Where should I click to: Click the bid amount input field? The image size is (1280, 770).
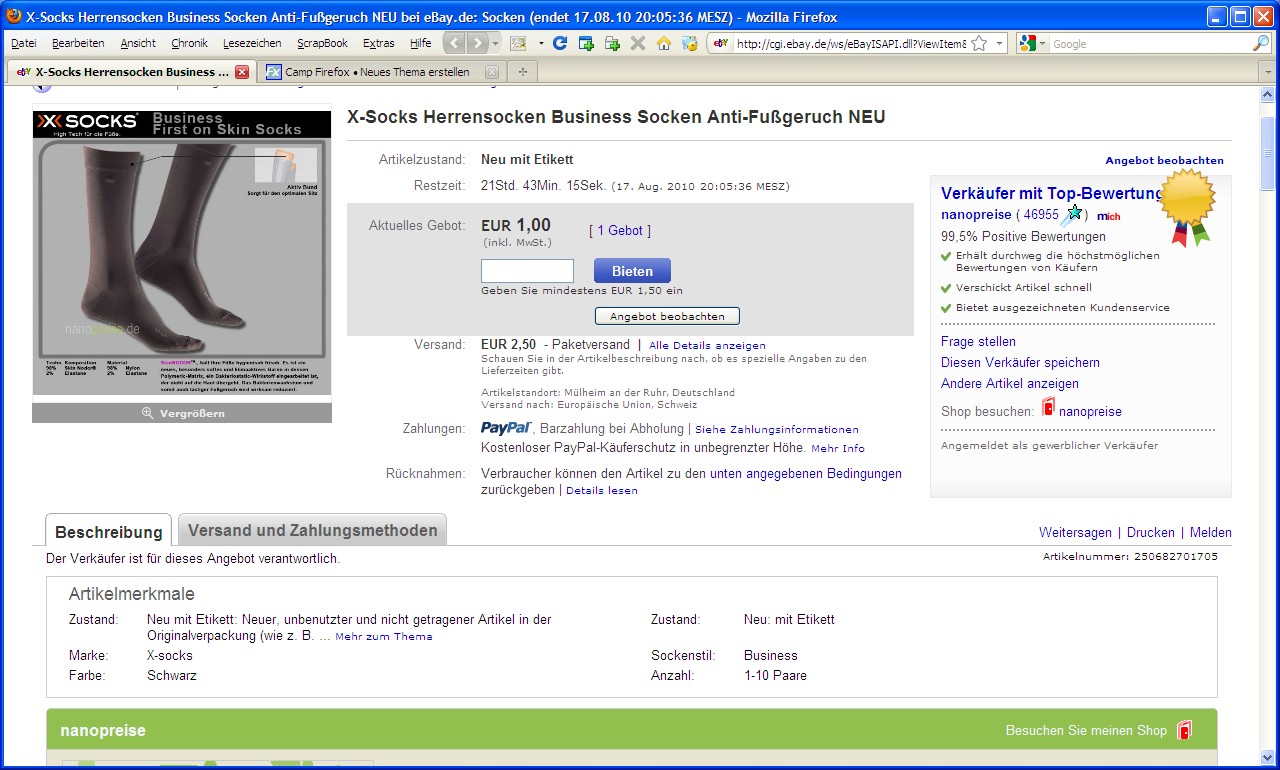527,271
